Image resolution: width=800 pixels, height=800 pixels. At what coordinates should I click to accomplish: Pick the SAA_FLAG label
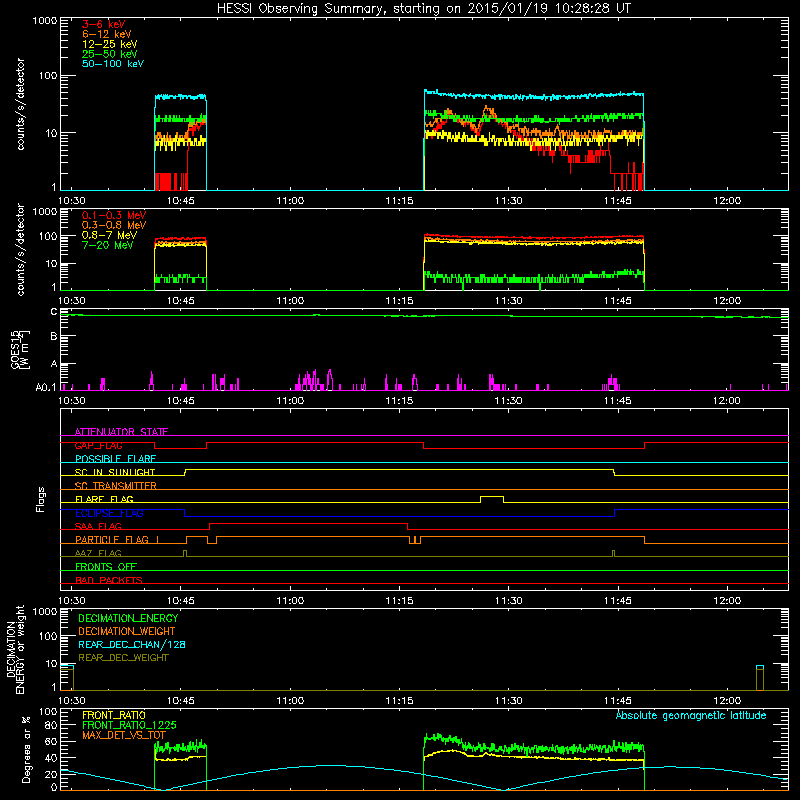(98, 526)
